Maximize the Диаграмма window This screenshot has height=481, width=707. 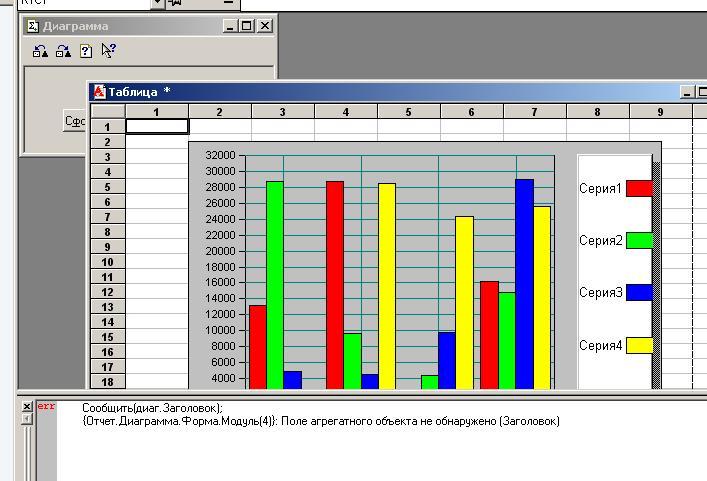[247, 26]
